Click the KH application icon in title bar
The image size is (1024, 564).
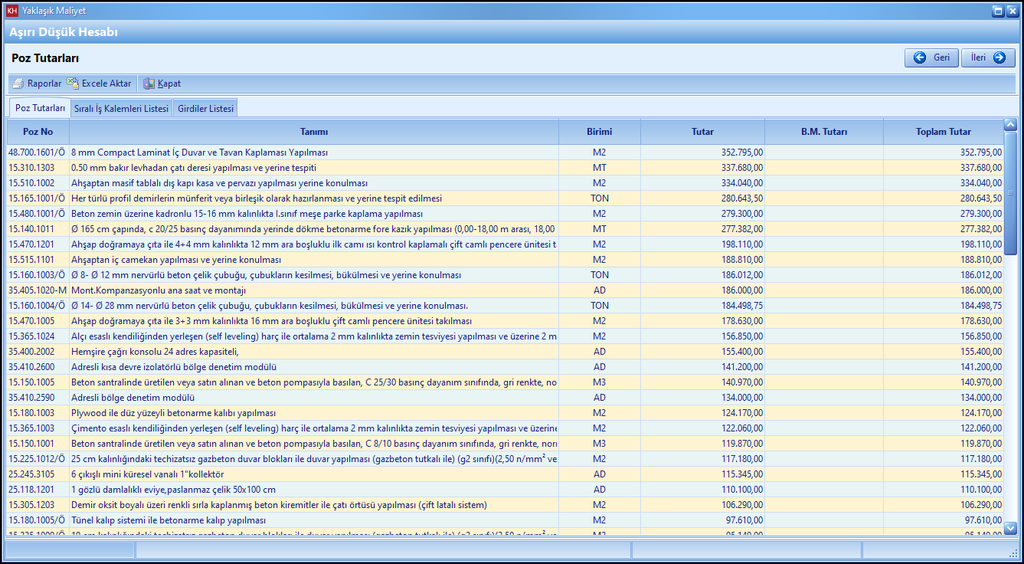click(x=12, y=10)
